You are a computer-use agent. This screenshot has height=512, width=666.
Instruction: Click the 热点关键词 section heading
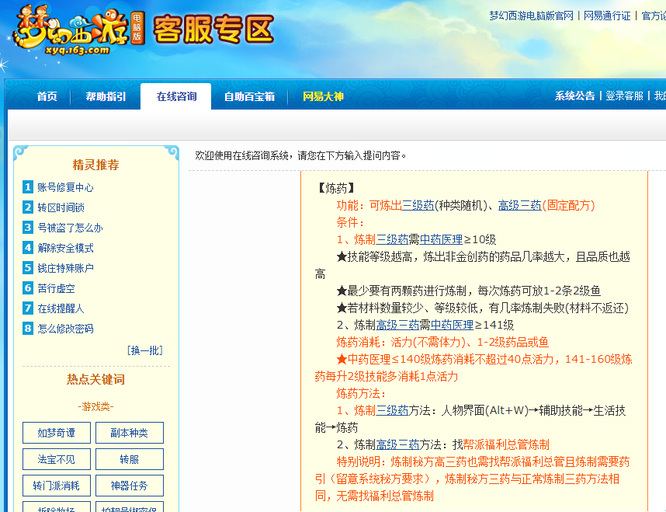point(96,379)
